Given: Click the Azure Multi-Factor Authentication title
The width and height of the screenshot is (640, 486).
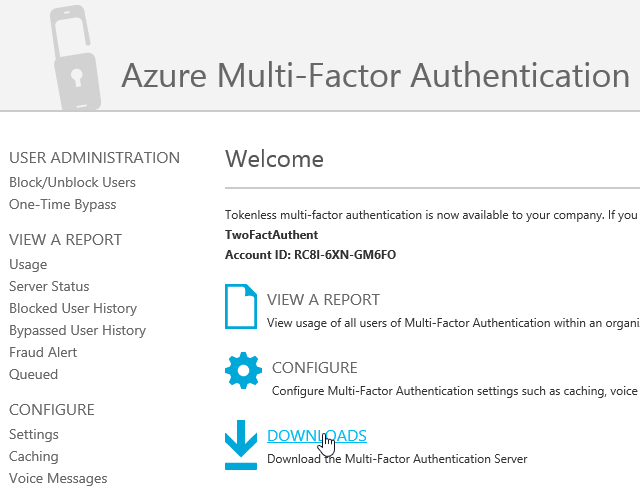Looking at the screenshot, I should point(375,75).
